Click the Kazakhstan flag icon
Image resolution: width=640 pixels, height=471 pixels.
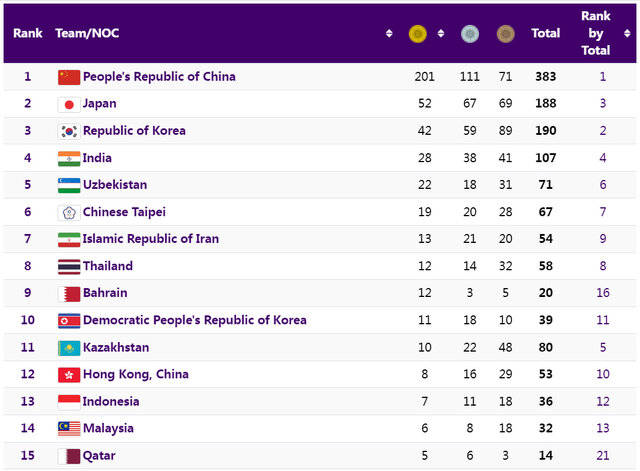[69, 348]
